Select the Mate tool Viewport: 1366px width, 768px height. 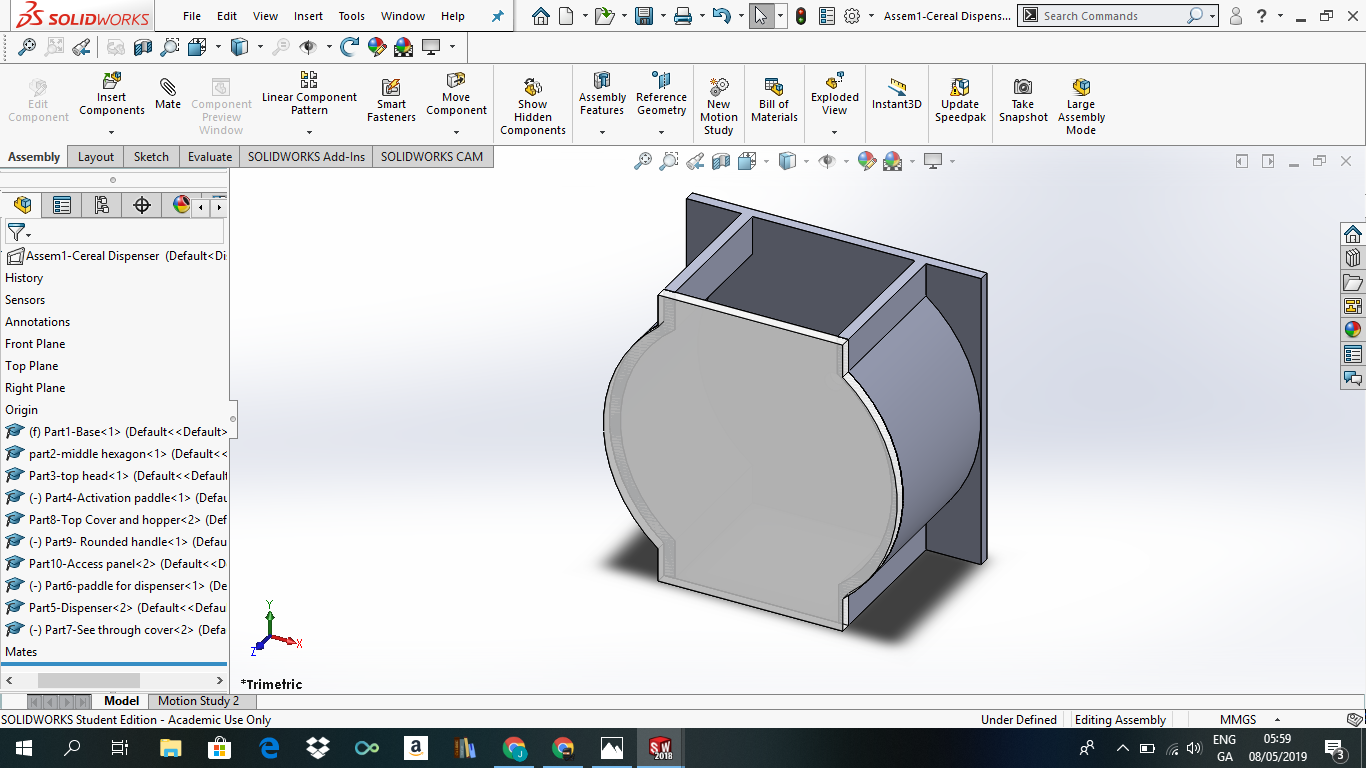coord(168,94)
